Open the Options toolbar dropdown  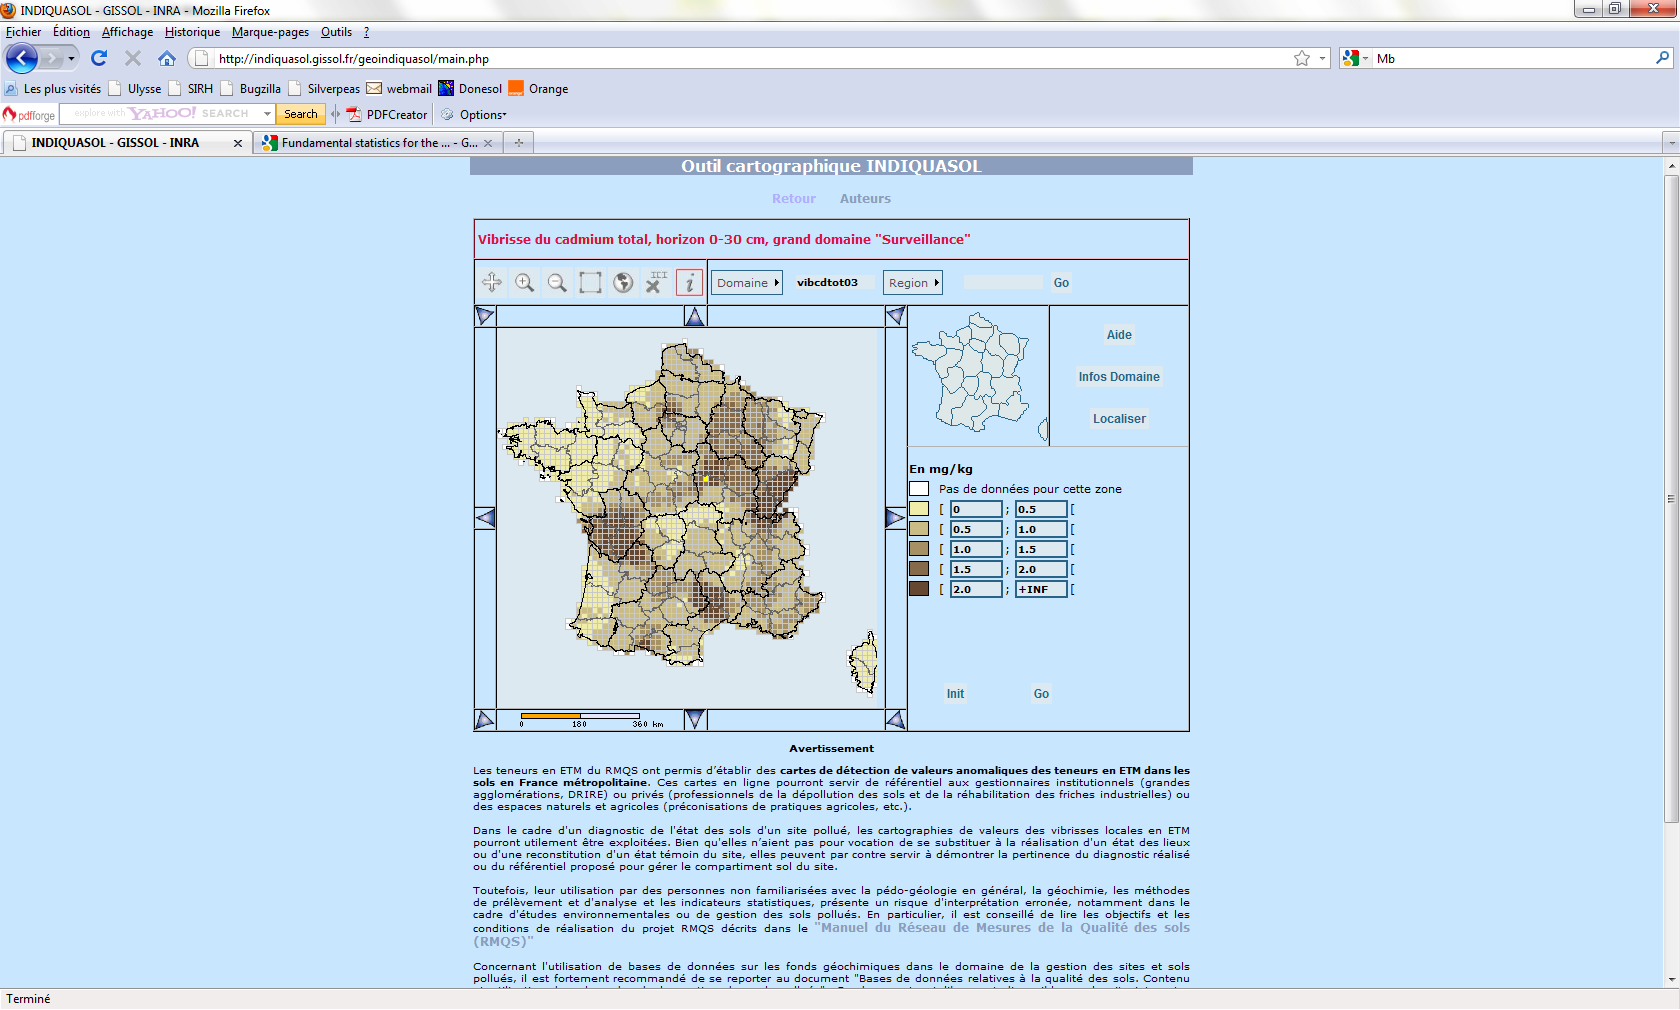click(475, 114)
